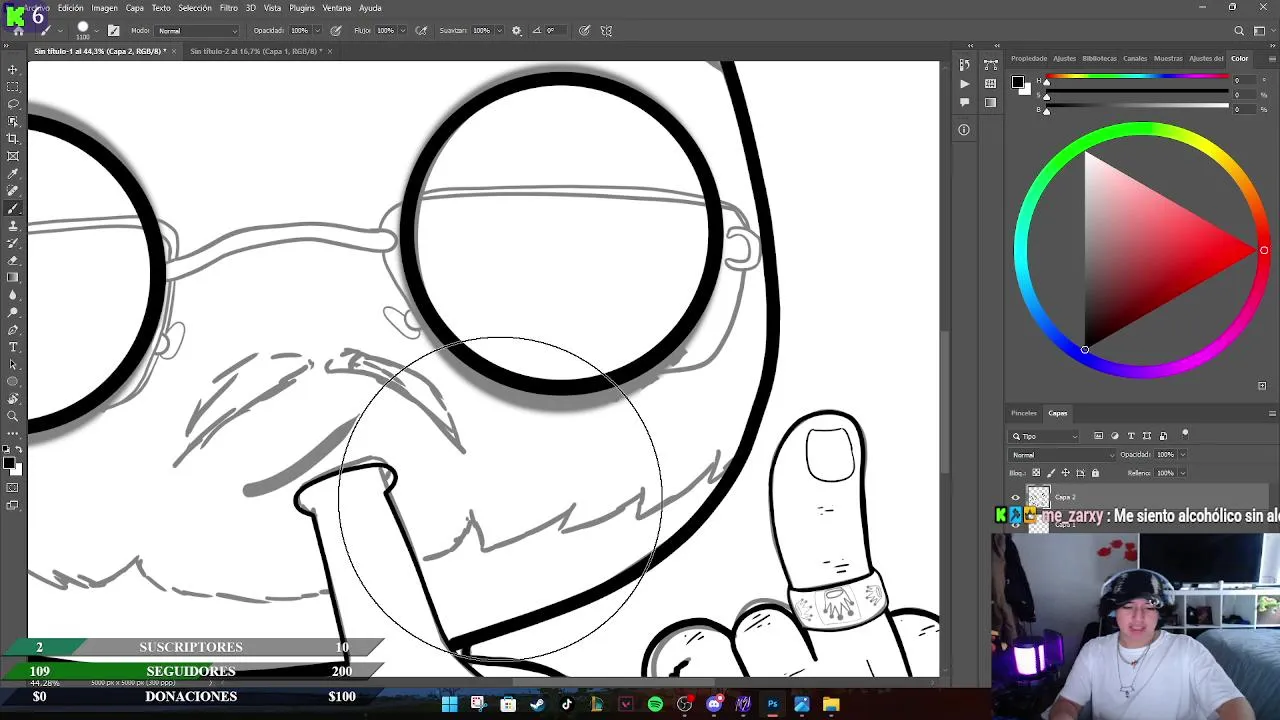
Task: Open Layers panel options menu
Action: (x=1272, y=413)
